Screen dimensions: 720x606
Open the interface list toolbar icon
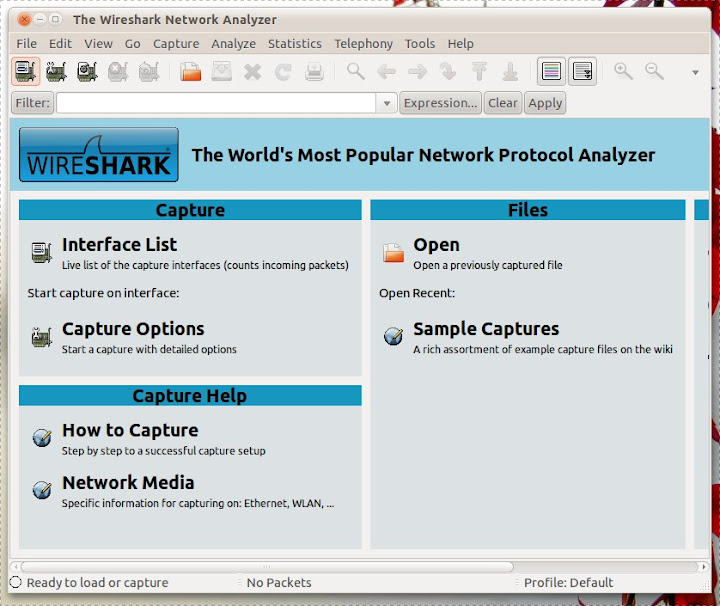pyautogui.click(x=26, y=72)
